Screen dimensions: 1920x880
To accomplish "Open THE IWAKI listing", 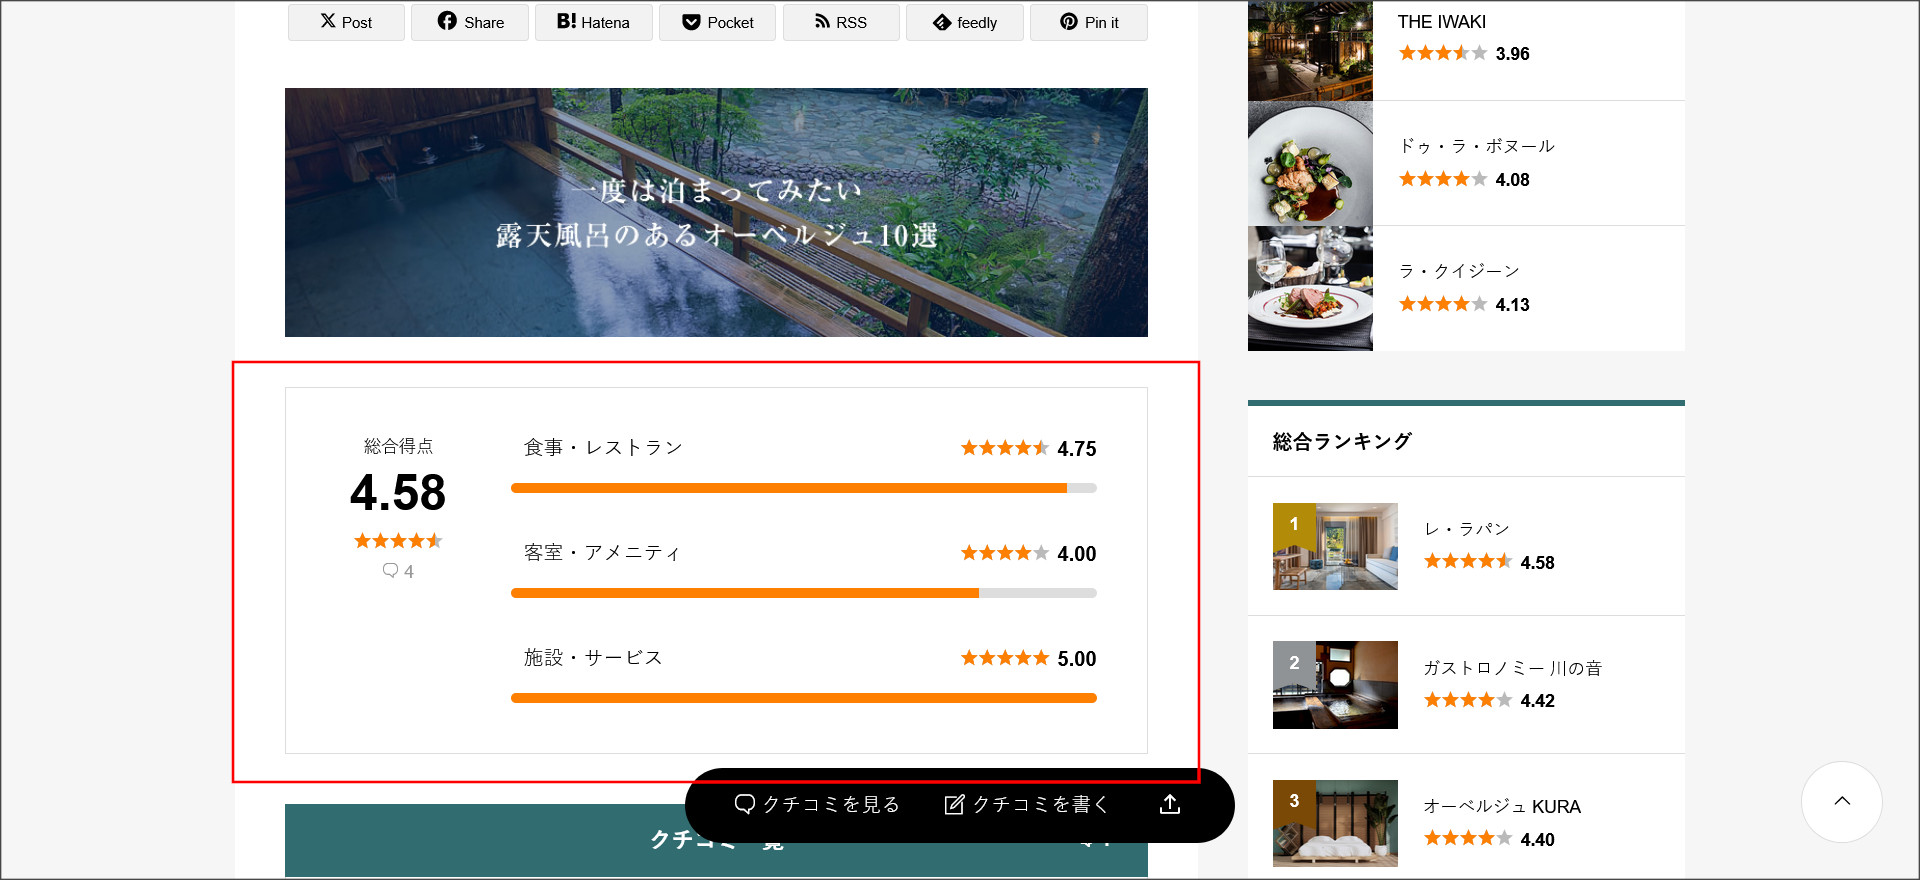I will (x=1441, y=22).
